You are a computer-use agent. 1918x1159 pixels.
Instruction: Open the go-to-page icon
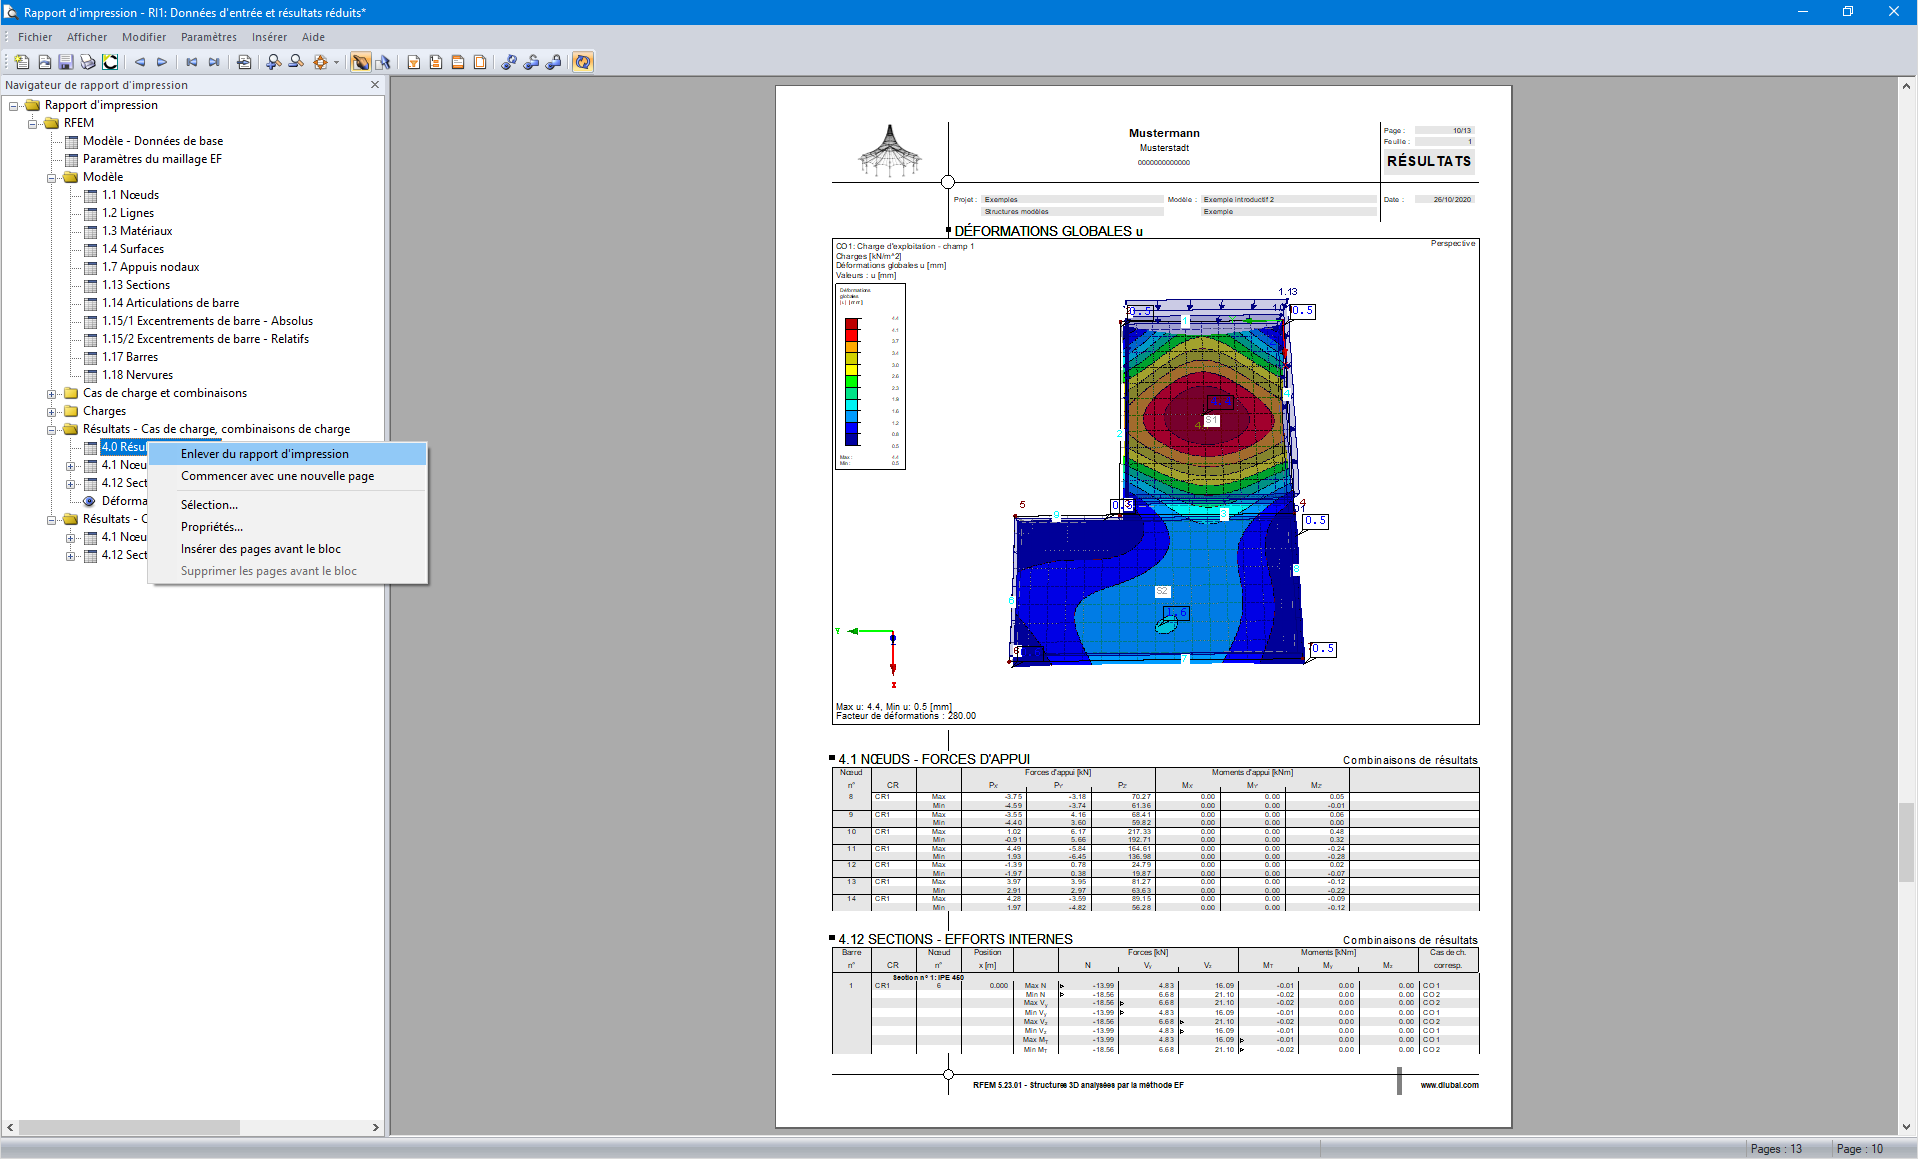[244, 62]
